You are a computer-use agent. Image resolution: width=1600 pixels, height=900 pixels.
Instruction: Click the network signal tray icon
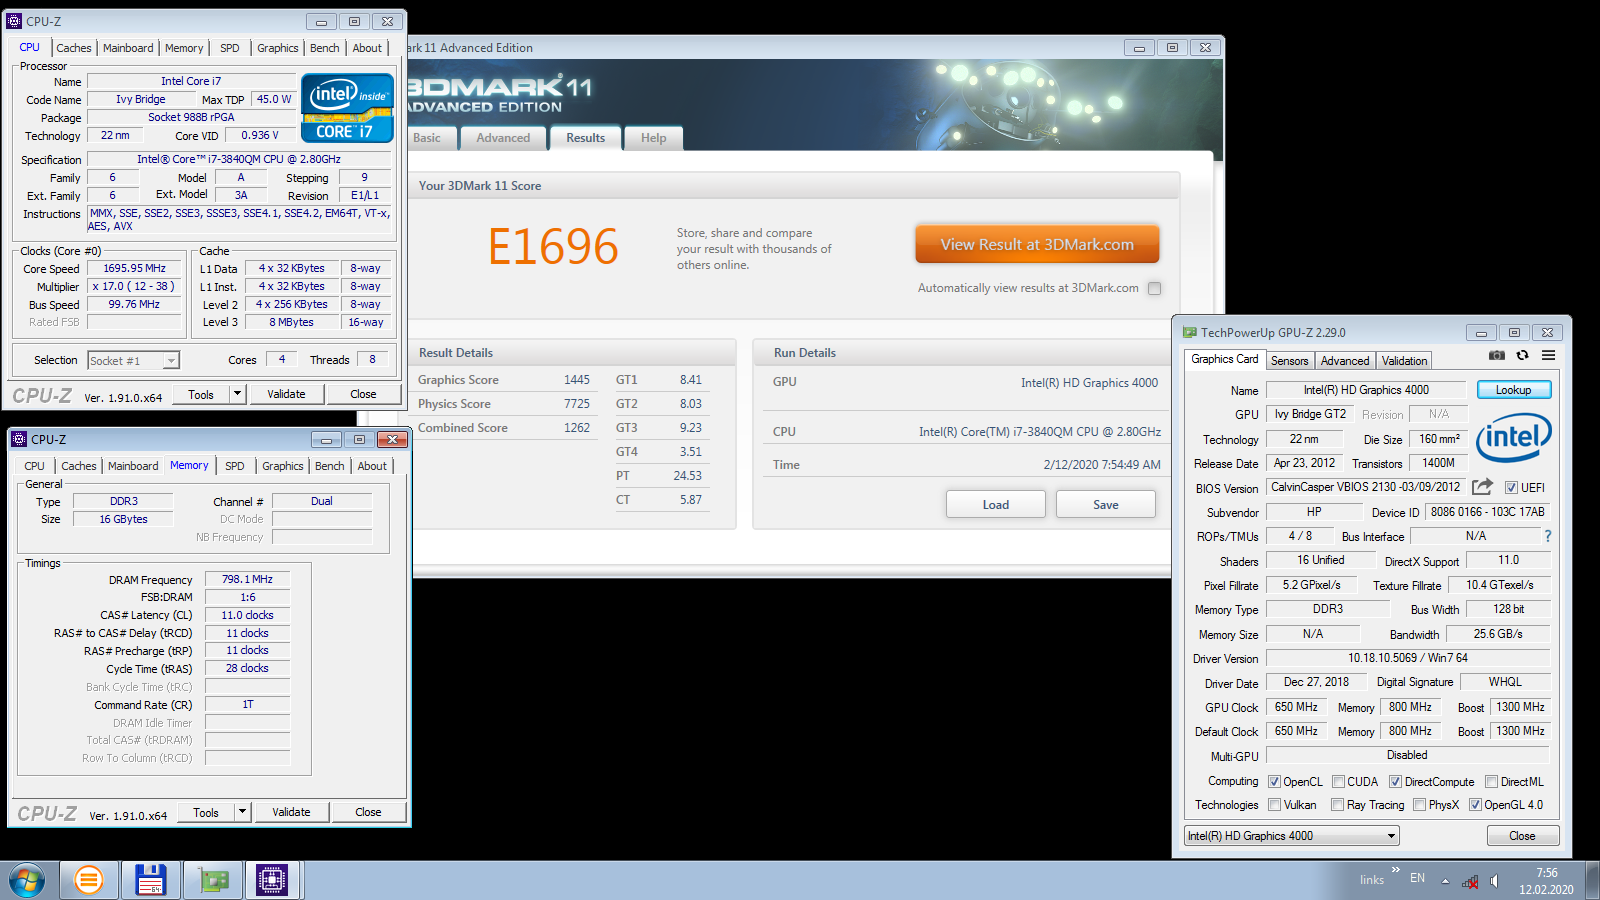[1470, 881]
